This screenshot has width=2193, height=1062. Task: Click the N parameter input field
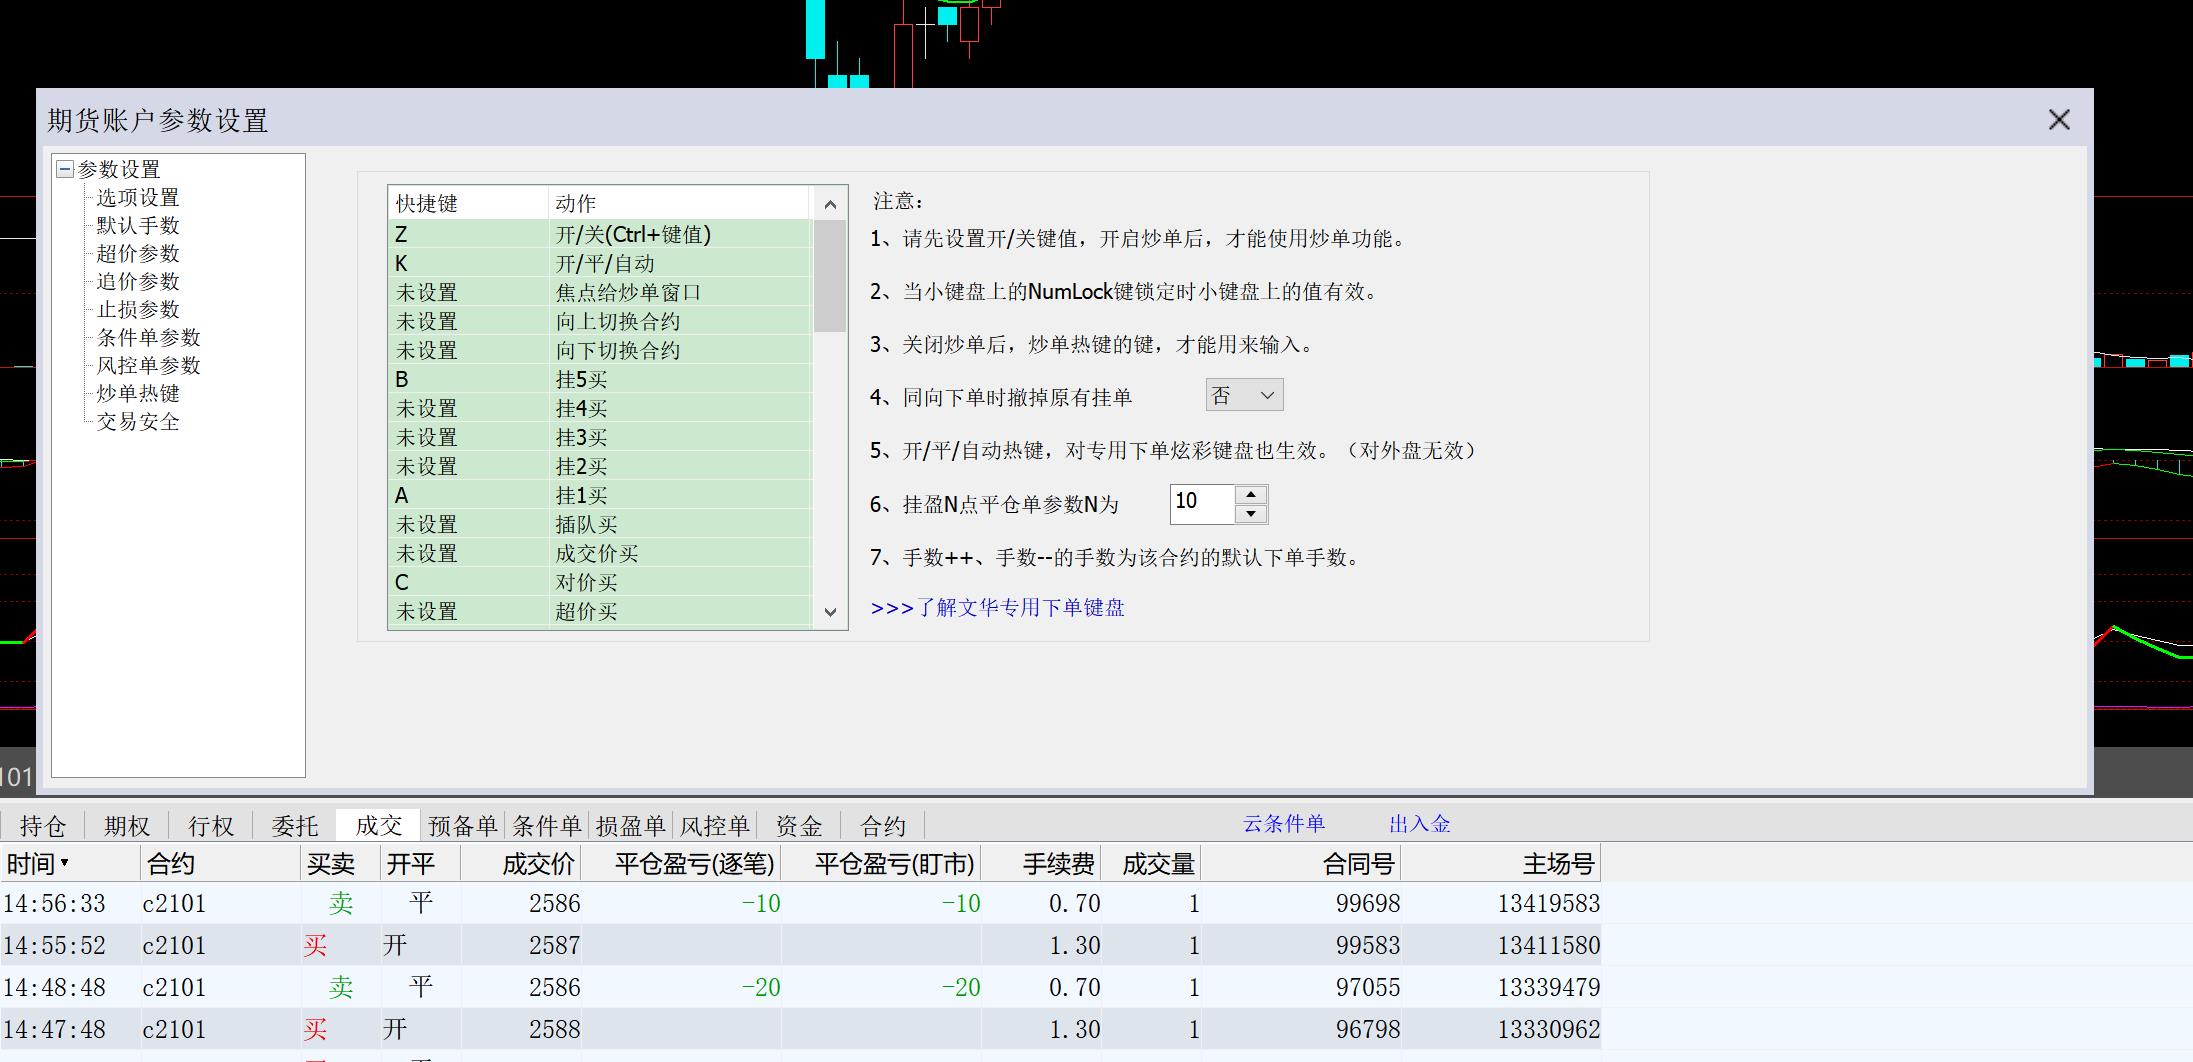(x=1202, y=504)
